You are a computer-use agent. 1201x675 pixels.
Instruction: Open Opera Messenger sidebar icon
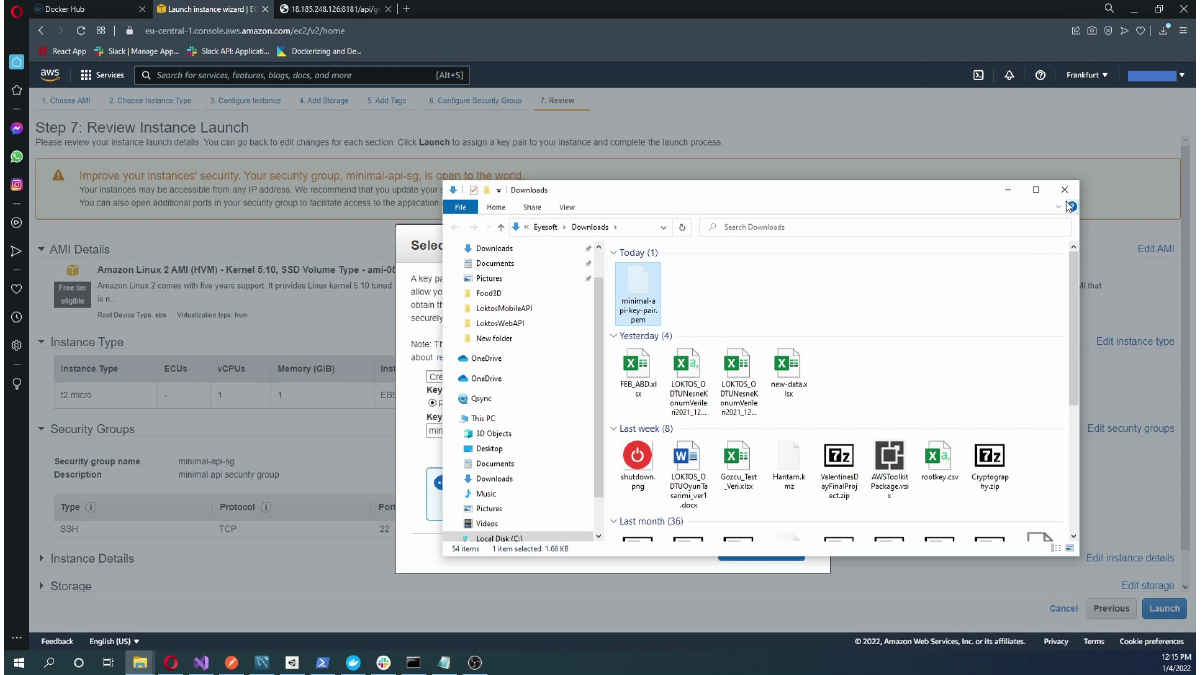(16, 129)
